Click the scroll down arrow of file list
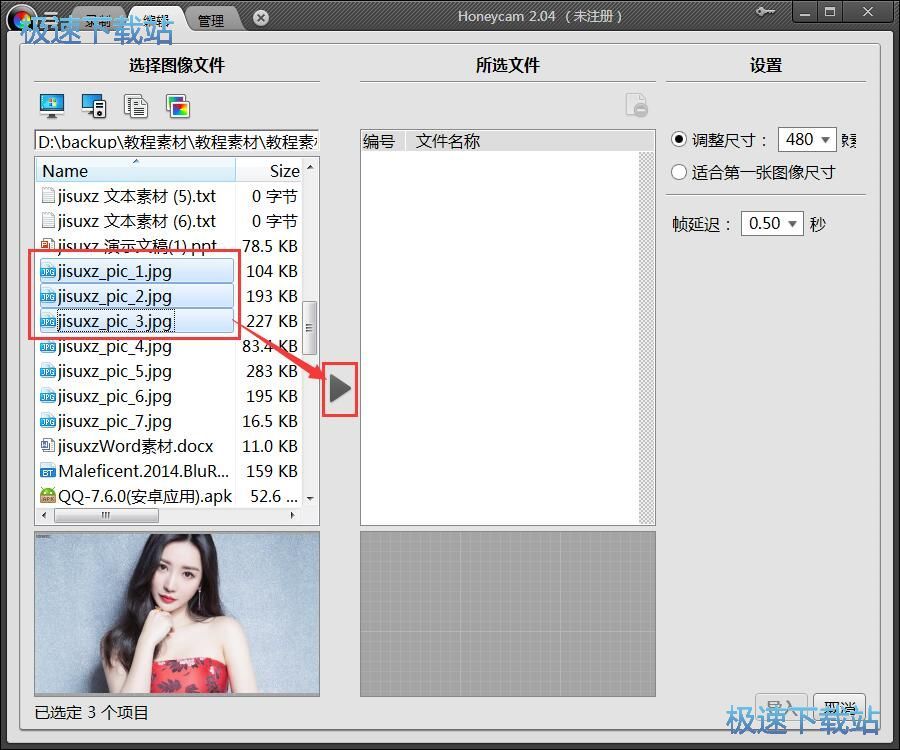 click(310, 499)
